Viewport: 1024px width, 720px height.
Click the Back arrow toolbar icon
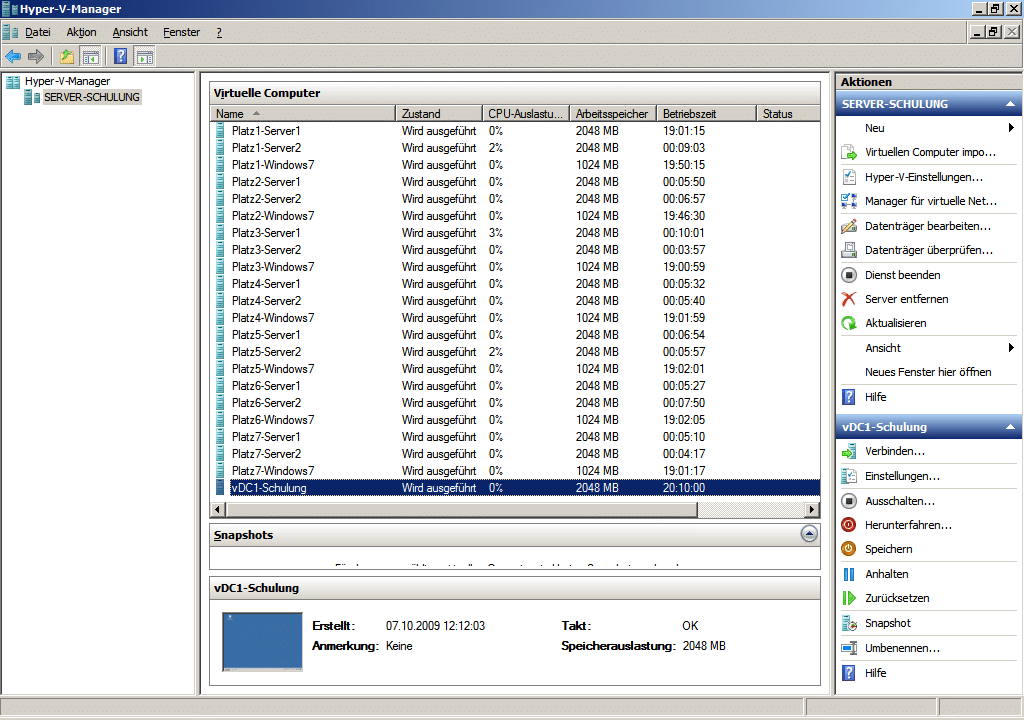[13, 57]
